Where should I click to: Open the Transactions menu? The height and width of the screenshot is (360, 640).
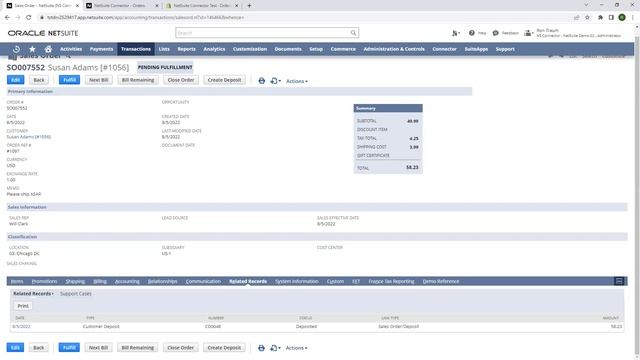tap(136, 49)
